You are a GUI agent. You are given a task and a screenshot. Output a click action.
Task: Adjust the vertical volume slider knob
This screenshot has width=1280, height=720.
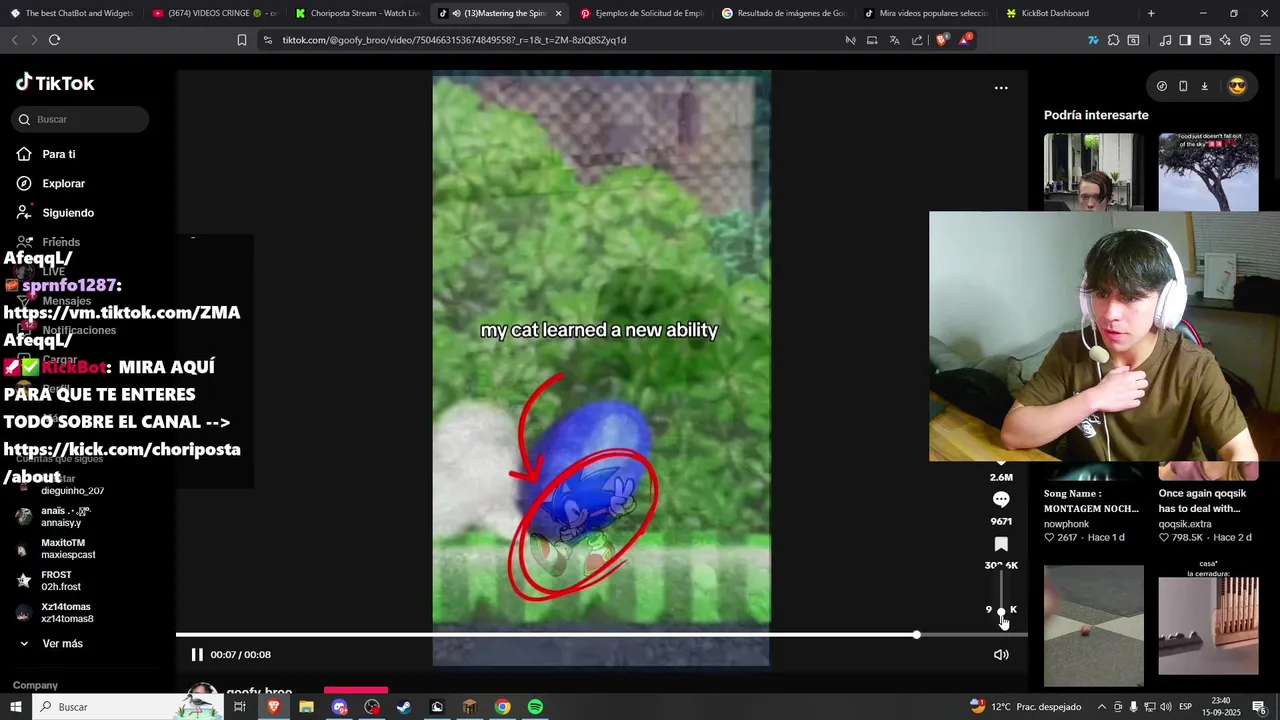(1001, 612)
